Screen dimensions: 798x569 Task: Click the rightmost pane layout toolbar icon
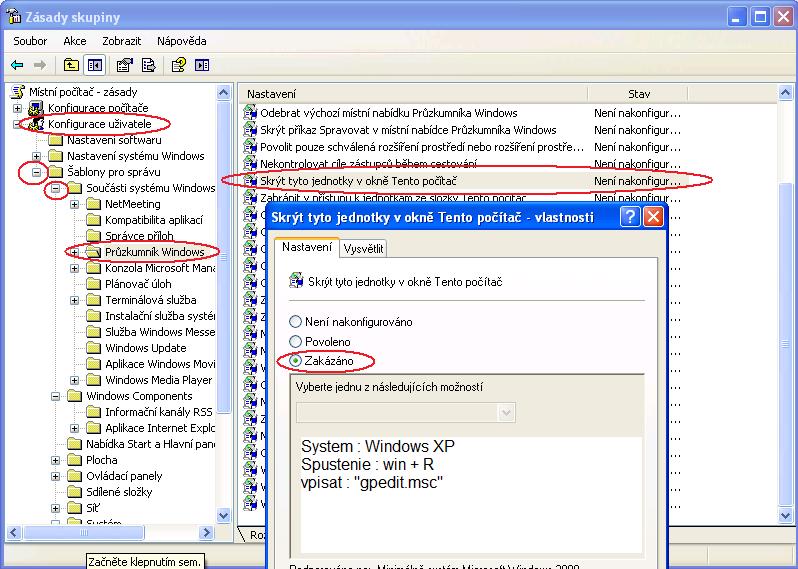point(202,65)
